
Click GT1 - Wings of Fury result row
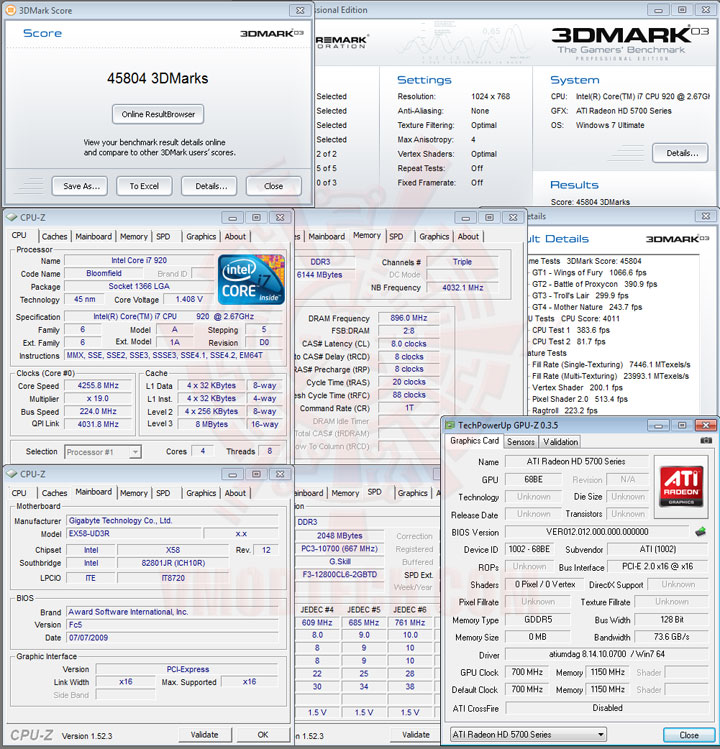[589, 273]
